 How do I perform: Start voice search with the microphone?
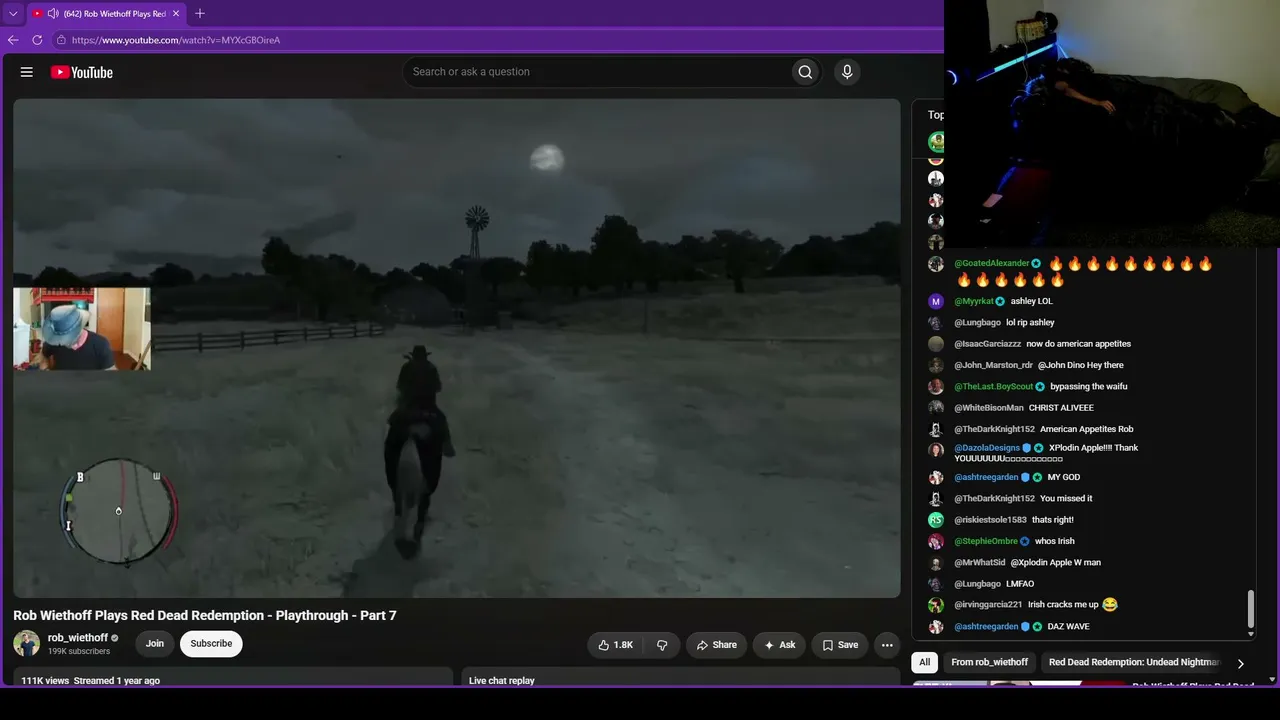847,72
